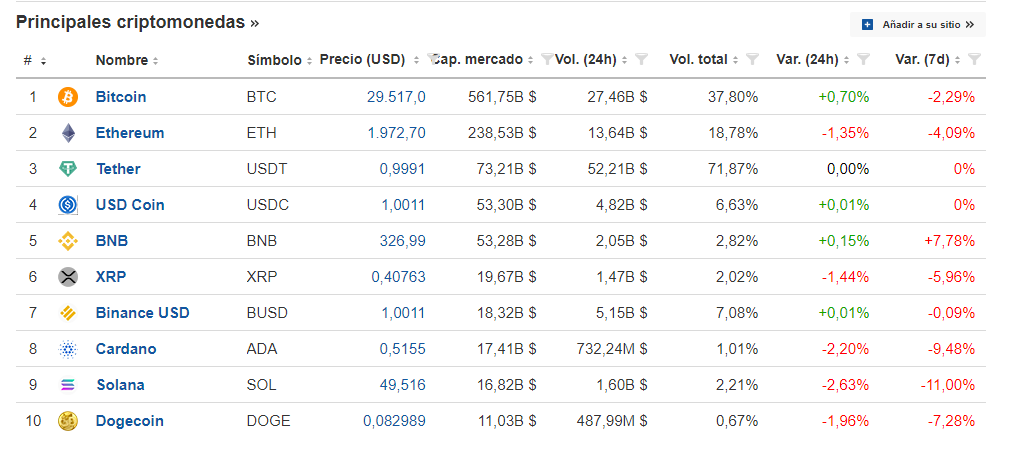Open the filter for Vol. (24h) column
Image resolution: width=1019 pixels, height=461 pixels.
pyautogui.click(x=641, y=60)
